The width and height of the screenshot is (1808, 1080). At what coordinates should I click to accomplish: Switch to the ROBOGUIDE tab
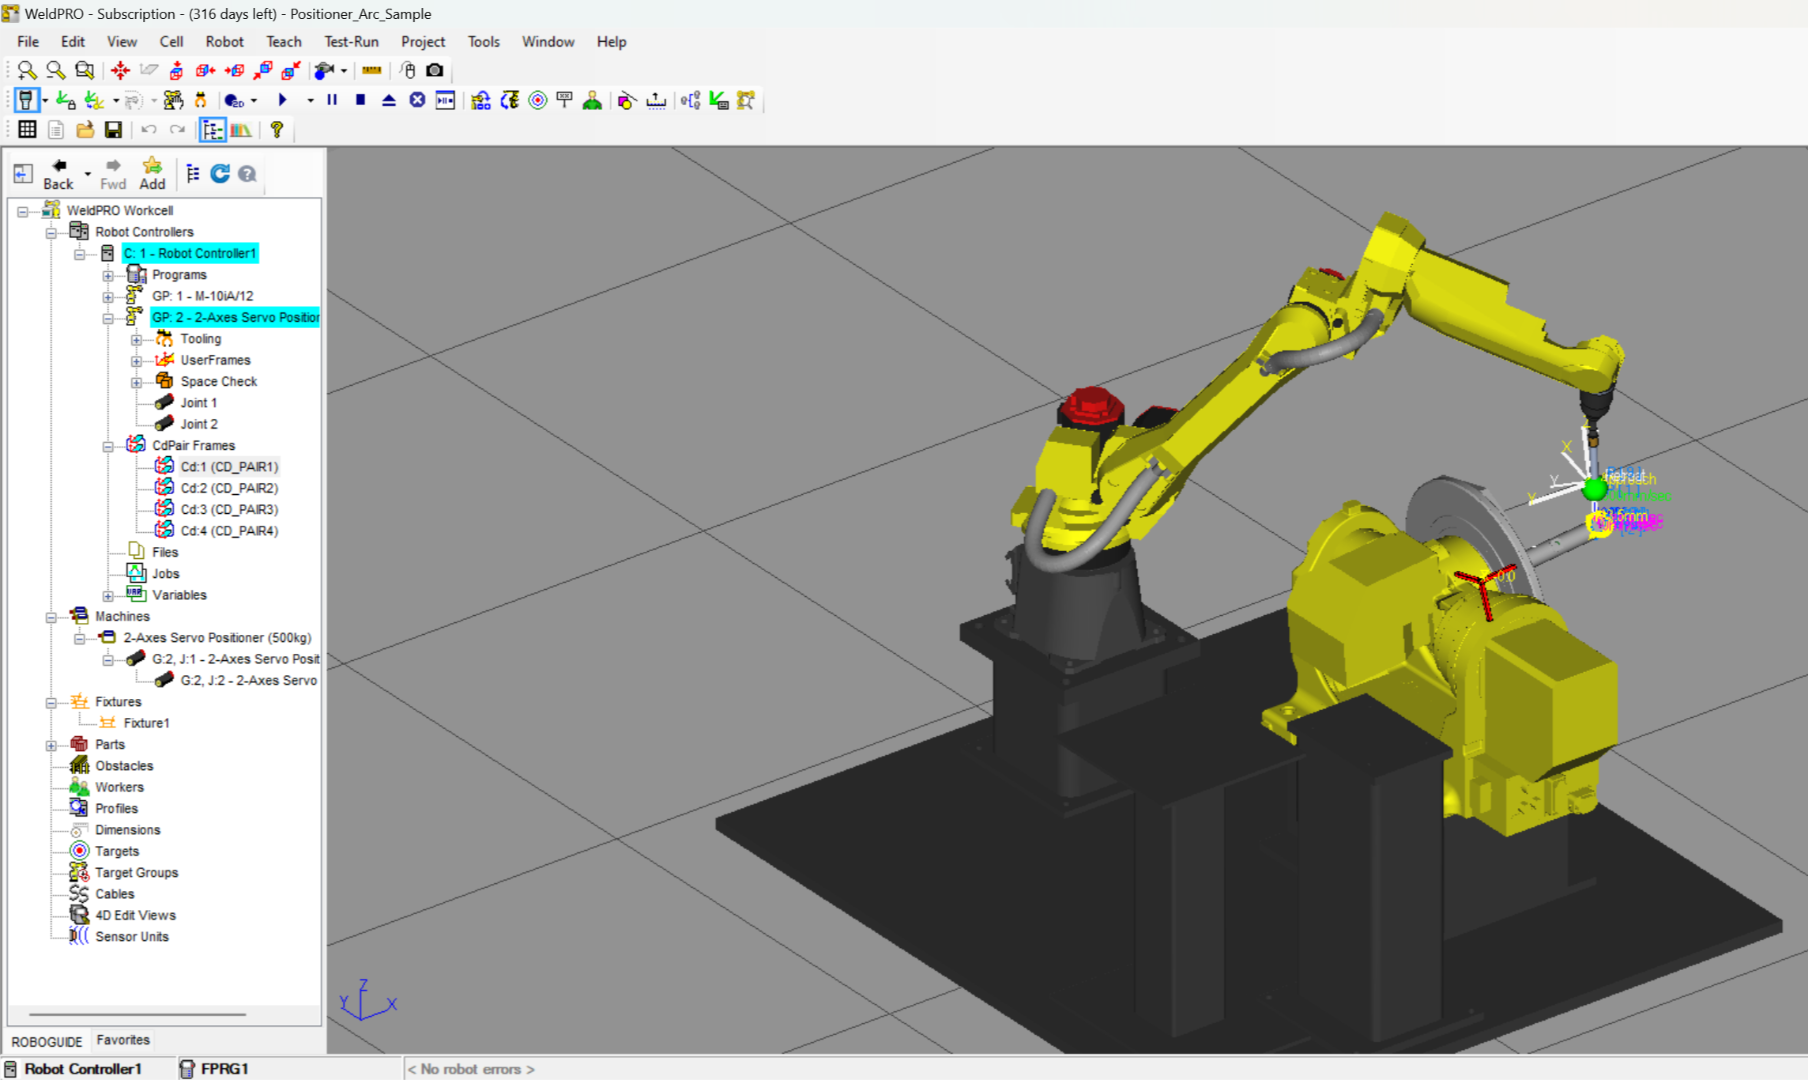[47, 1041]
